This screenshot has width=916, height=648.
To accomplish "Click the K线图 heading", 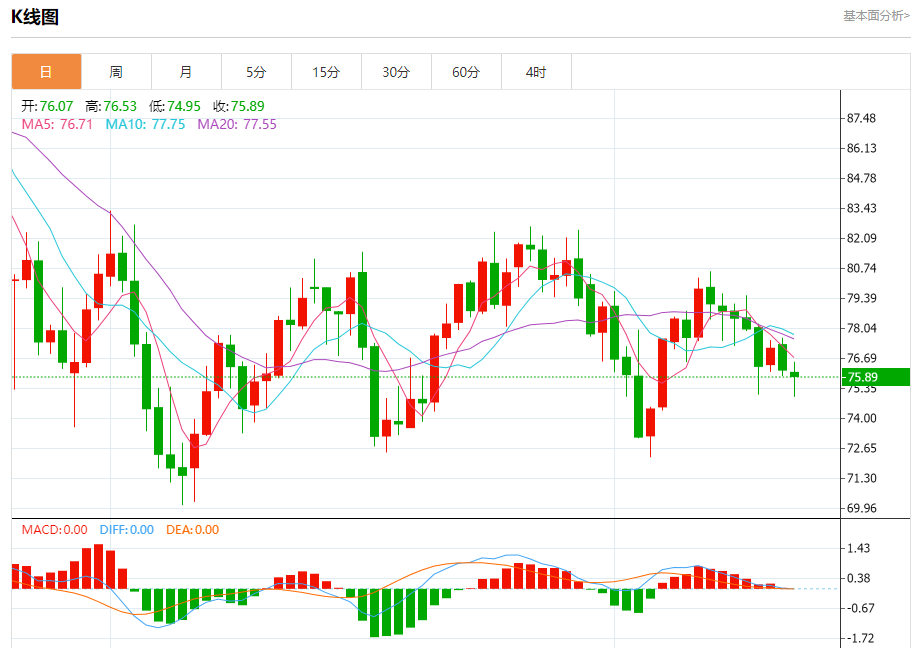I will tap(35, 17).
